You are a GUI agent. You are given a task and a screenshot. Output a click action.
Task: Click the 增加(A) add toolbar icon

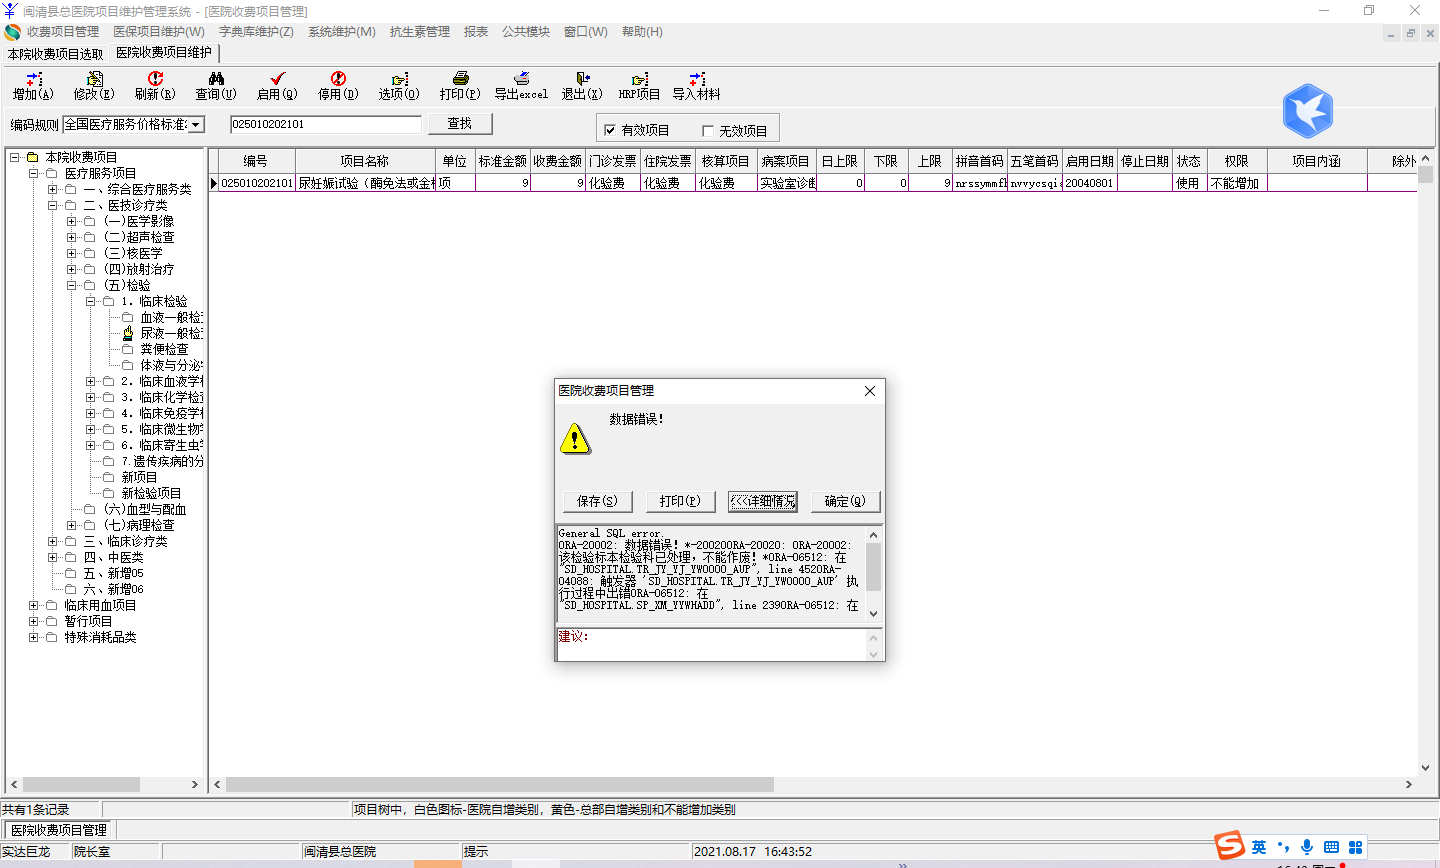coord(34,79)
